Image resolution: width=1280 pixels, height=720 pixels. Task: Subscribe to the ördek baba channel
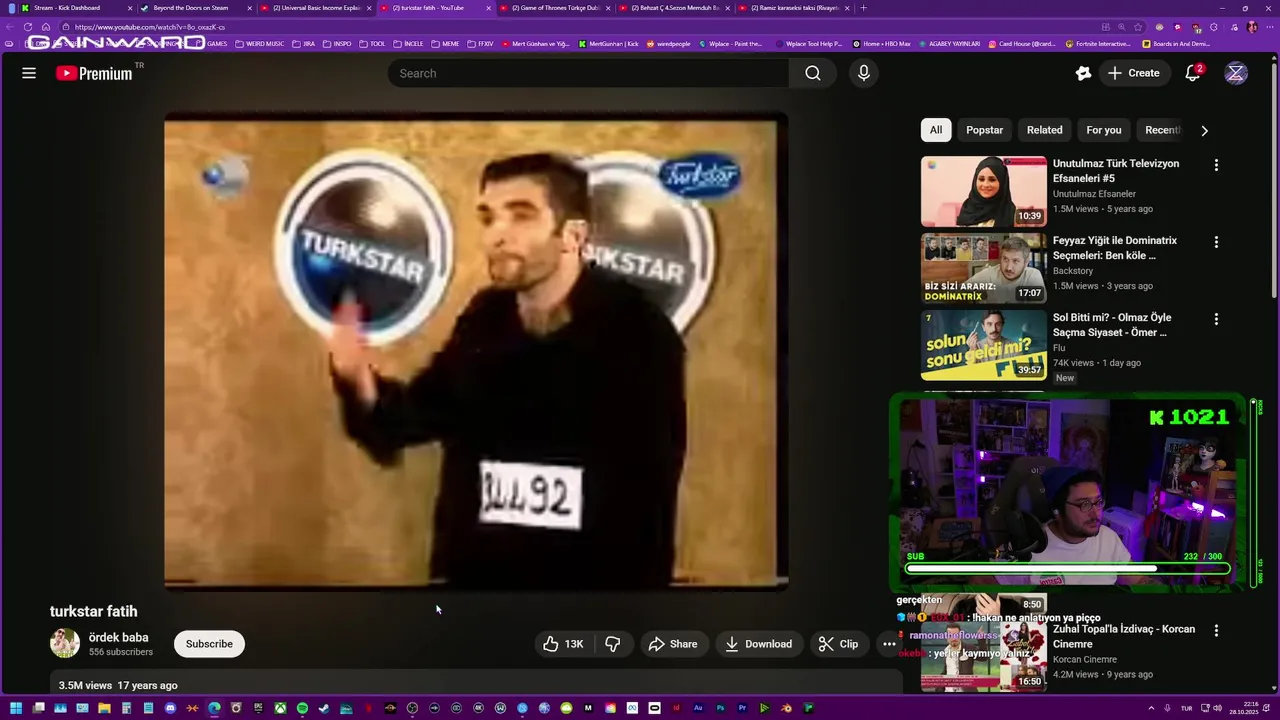(209, 644)
